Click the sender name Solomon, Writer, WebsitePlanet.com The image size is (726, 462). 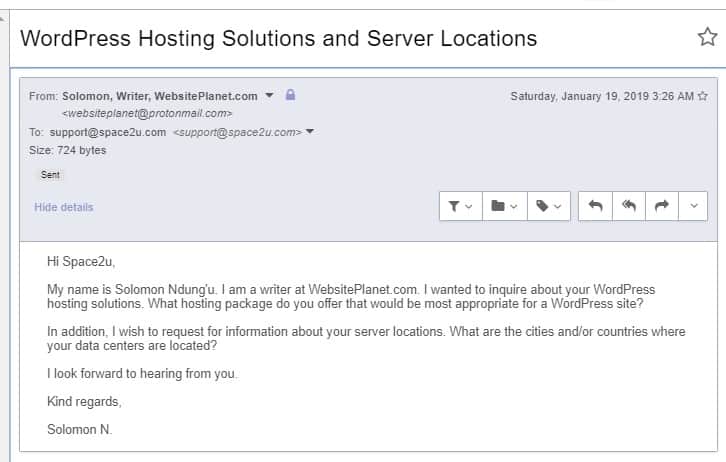160,96
